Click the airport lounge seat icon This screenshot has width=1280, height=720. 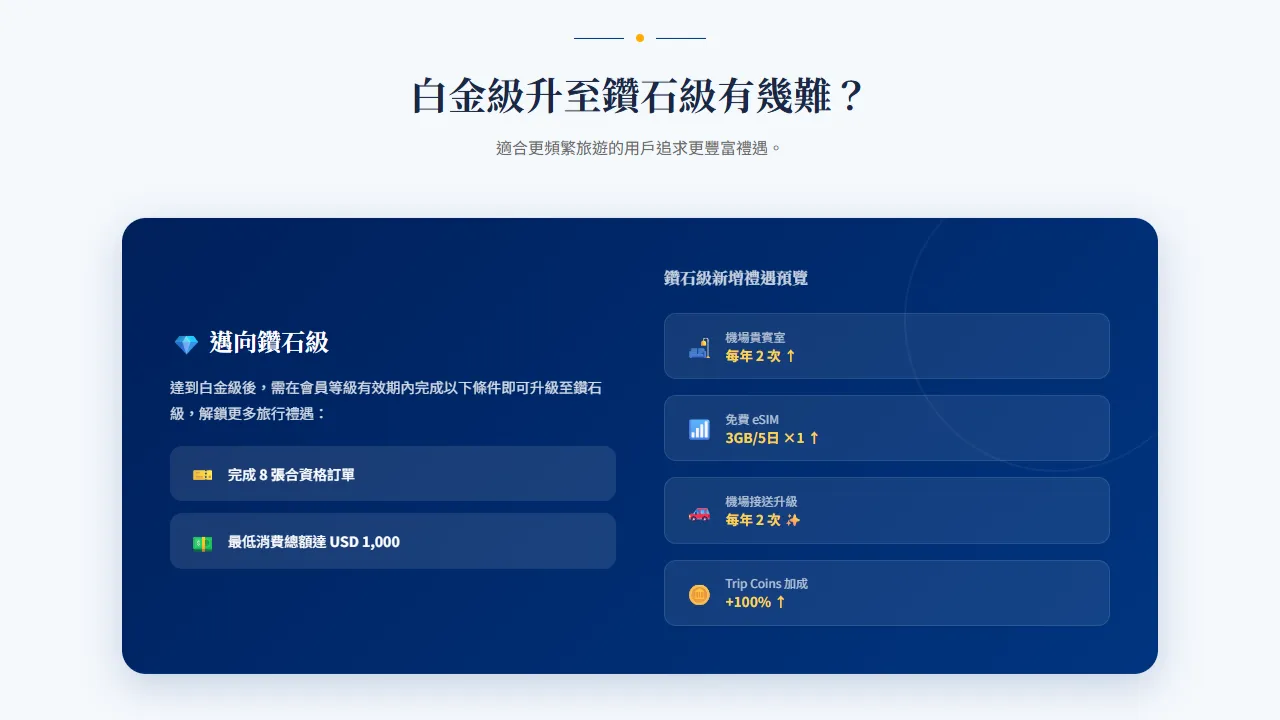(x=699, y=348)
